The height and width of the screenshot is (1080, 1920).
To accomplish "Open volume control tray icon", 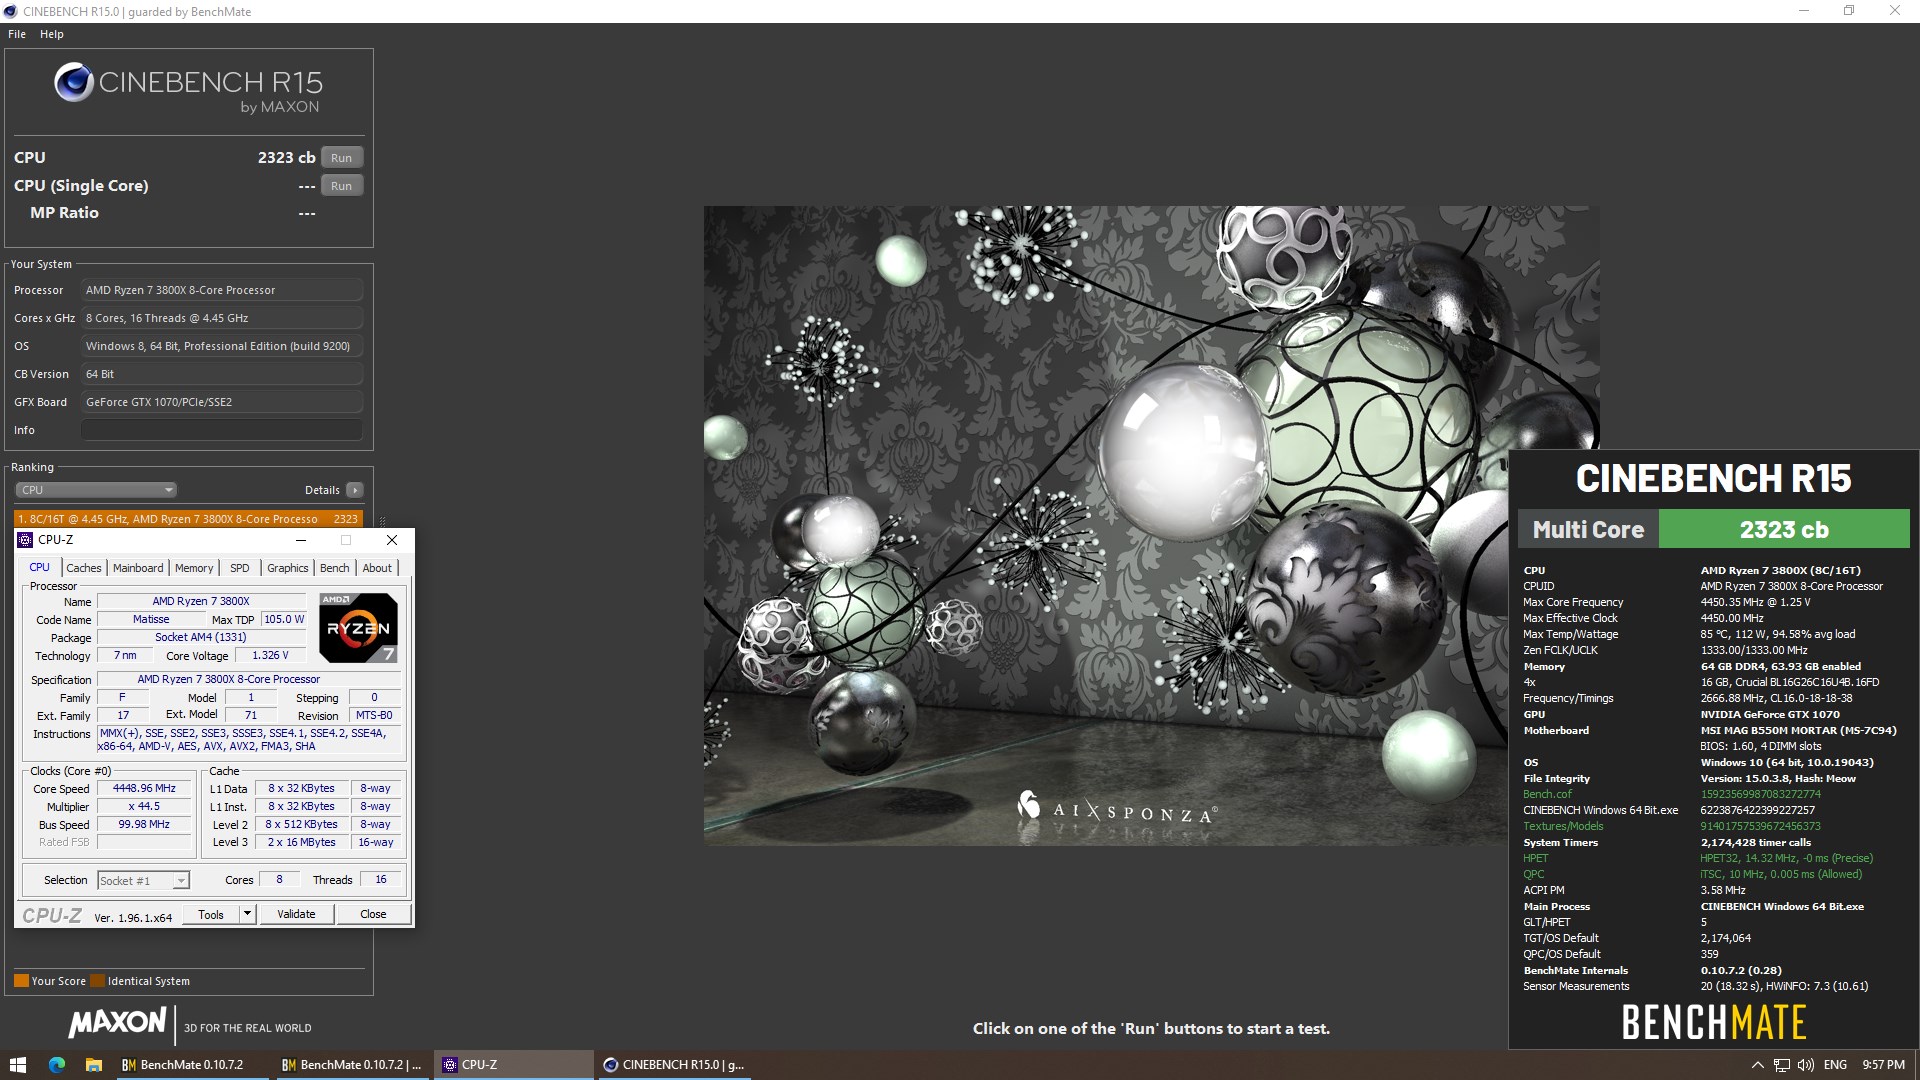I will (1805, 1065).
